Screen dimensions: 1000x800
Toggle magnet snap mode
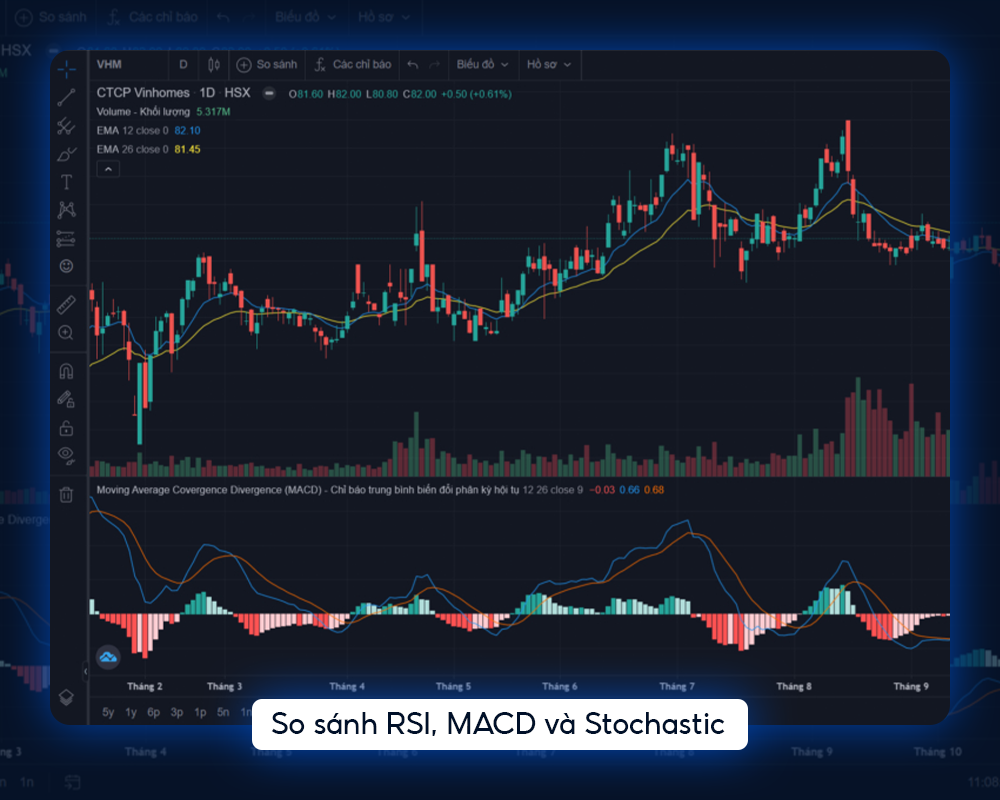68,372
